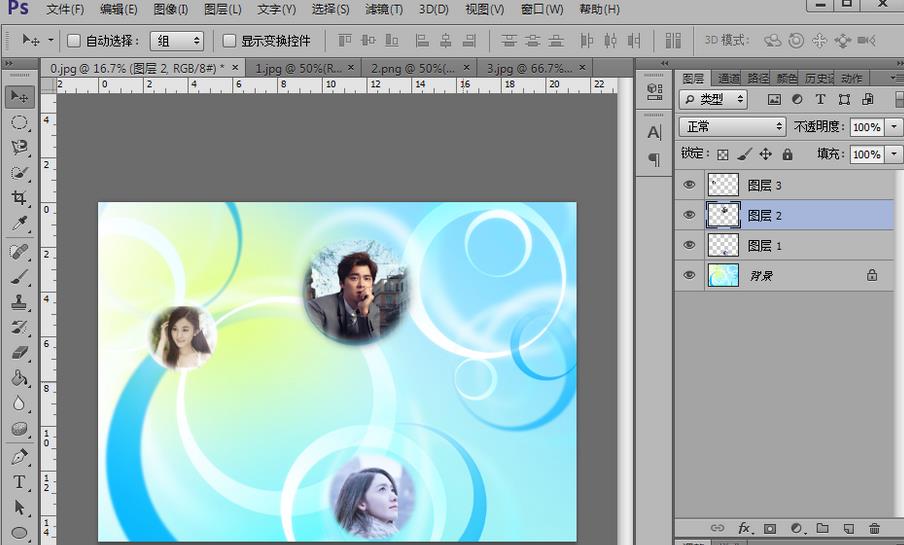
Task: Select the Clone Stamp tool
Action: pos(19,302)
